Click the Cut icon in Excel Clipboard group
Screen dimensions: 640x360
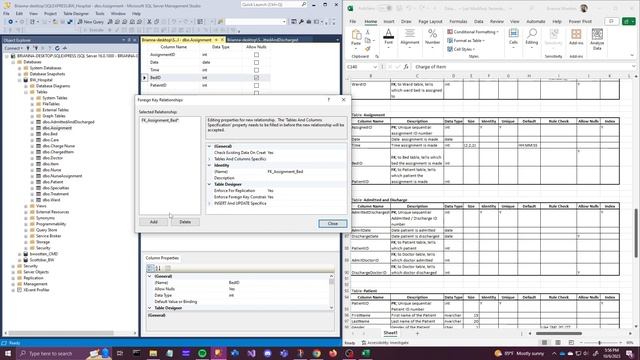coord(367,32)
